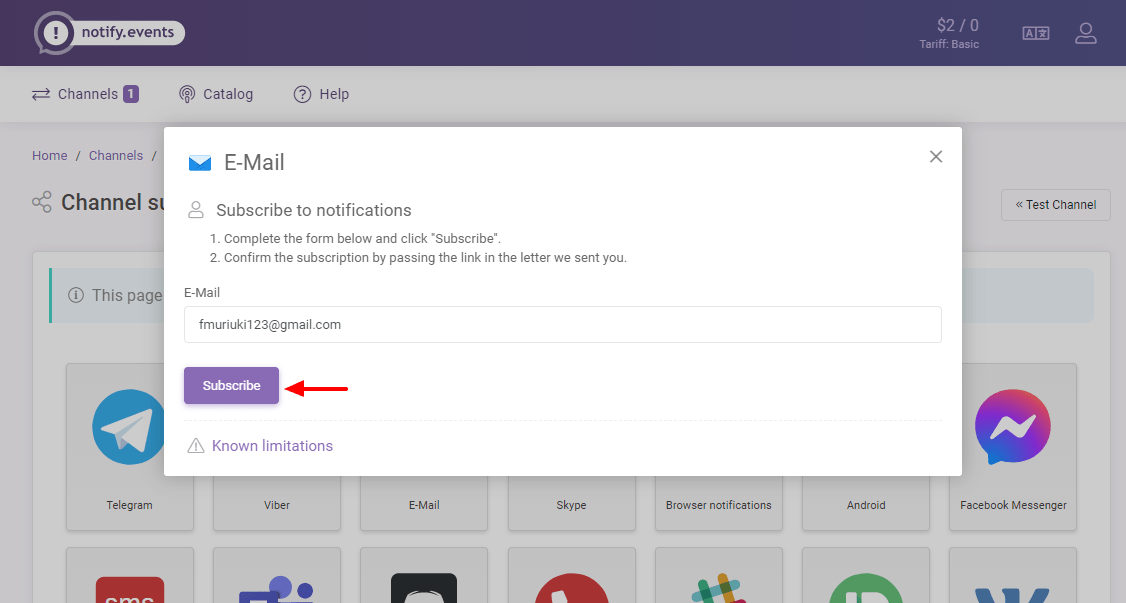Go to Home breadcrumb
1126x603 pixels.
50,156
